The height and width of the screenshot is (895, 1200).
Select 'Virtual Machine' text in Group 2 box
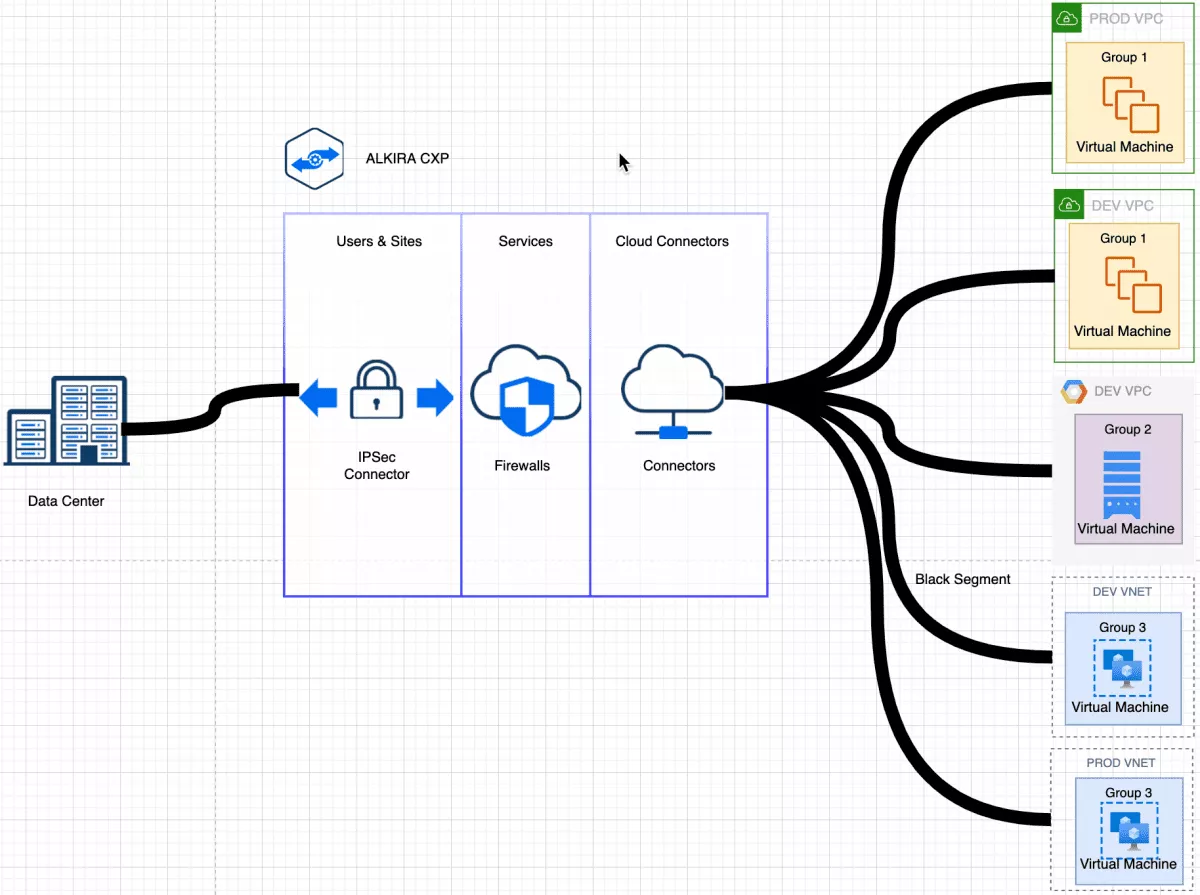[x=1126, y=528]
